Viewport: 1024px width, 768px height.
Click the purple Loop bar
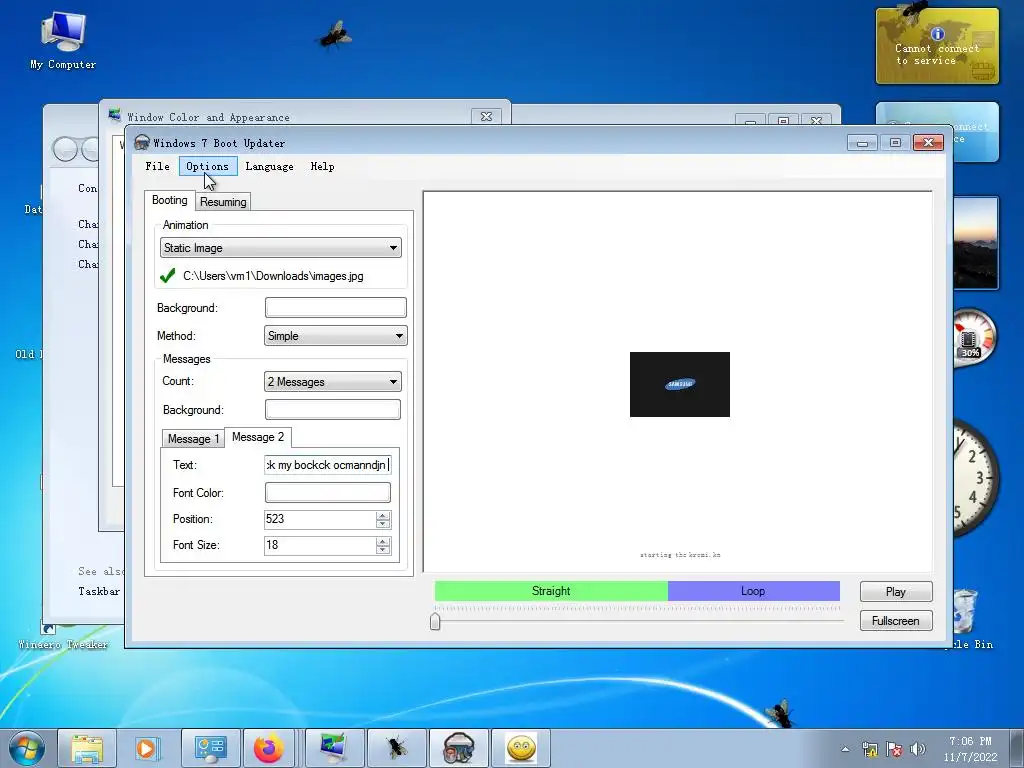click(754, 591)
